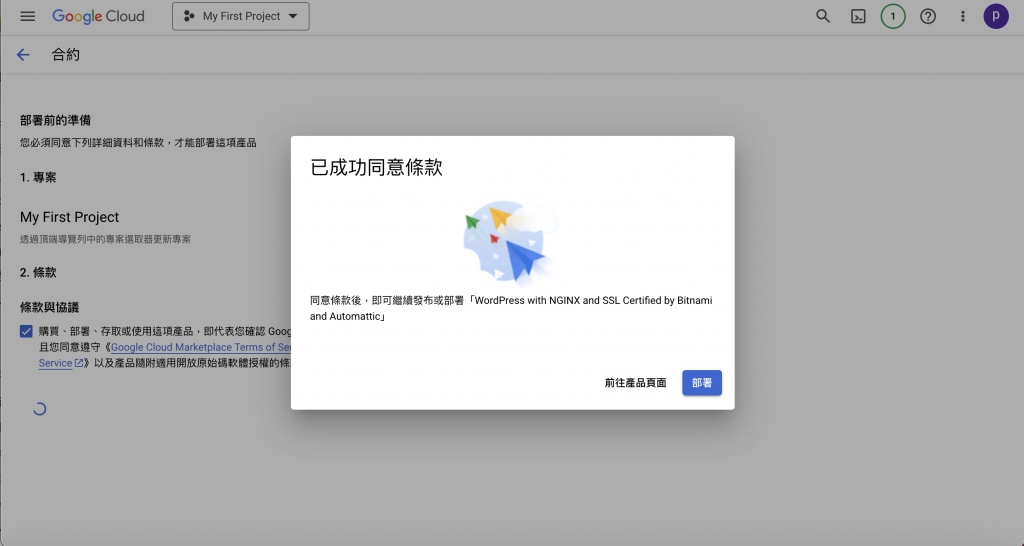Open the three-dot more options menu
Image resolution: width=1024 pixels, height=546 pixels.
963,16
